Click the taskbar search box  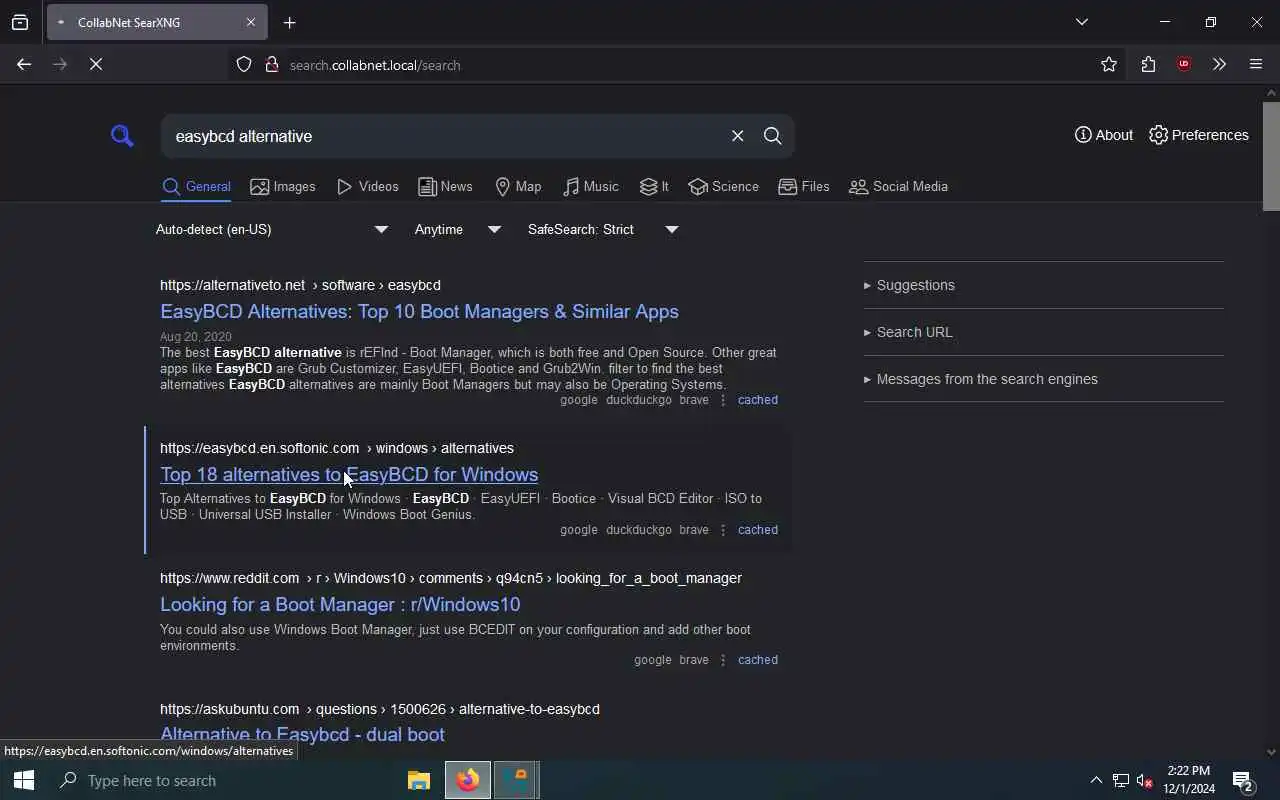220,780
